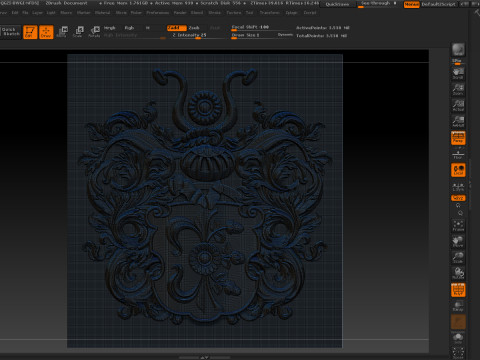Open the Edit menu
480x360 pixels.
click(x=15, y=13)
